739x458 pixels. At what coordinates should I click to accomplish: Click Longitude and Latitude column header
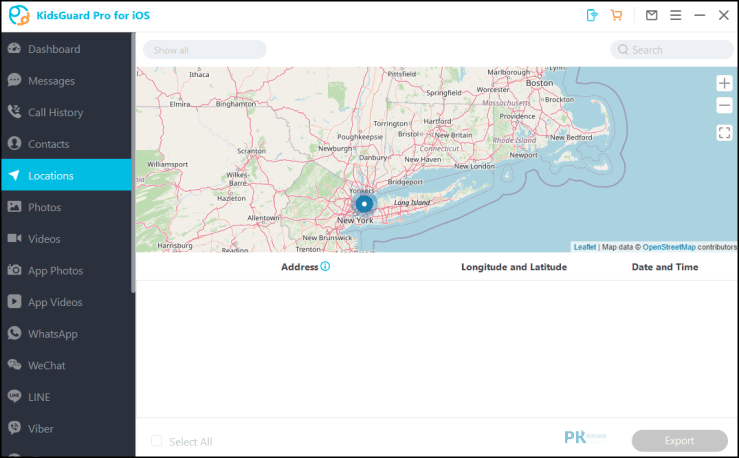(514, 267)
